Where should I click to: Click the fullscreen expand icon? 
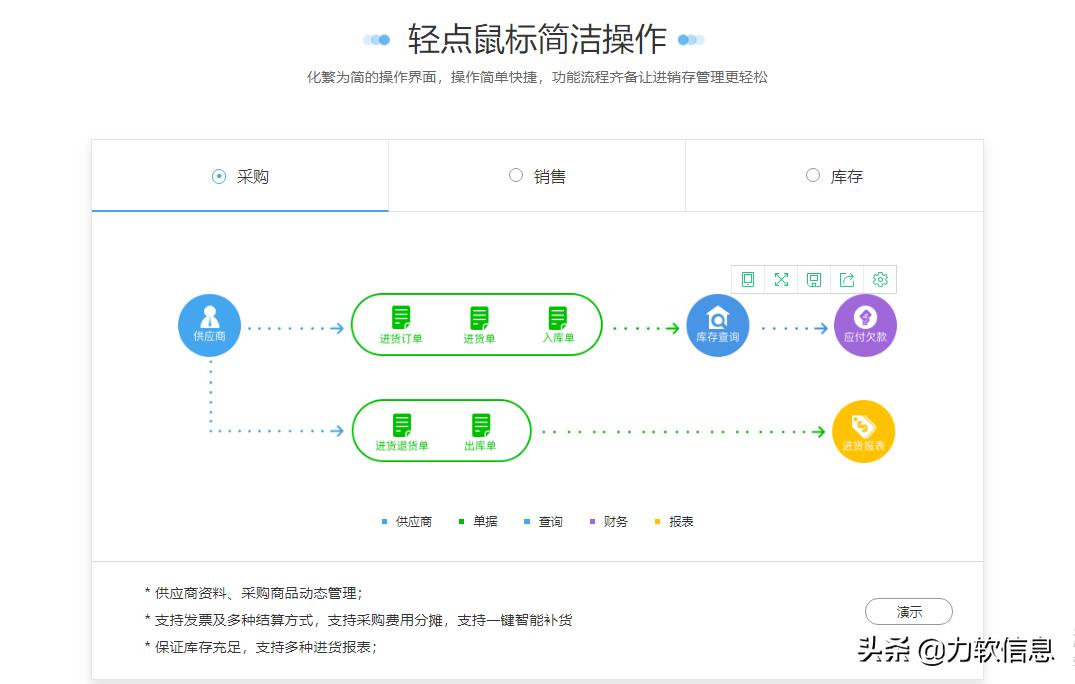pyautogui.click(x=781, y=280)
